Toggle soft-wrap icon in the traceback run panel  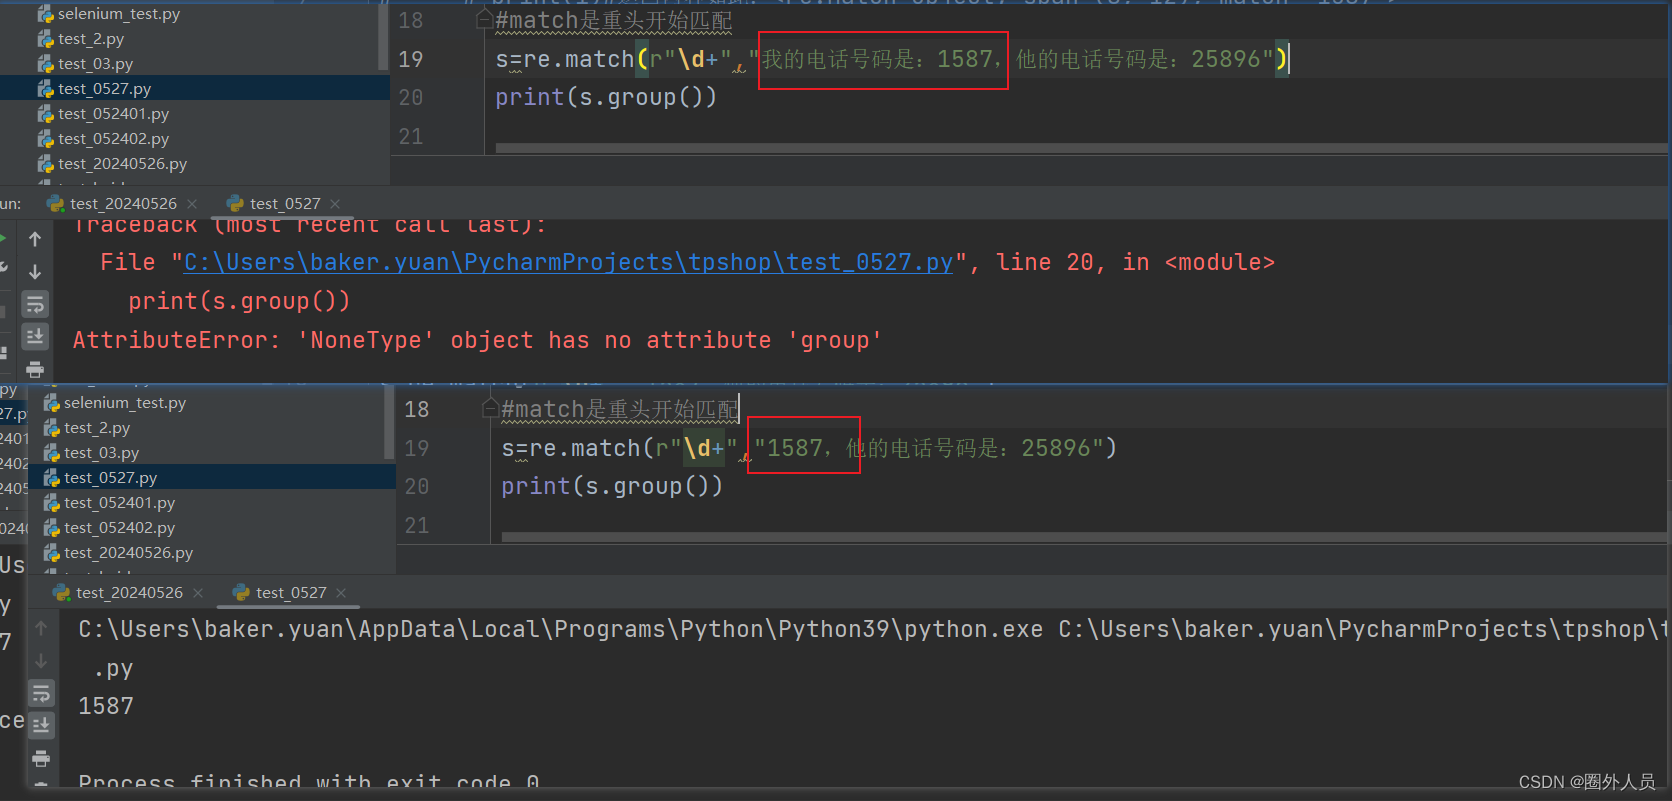coord(35,304)
